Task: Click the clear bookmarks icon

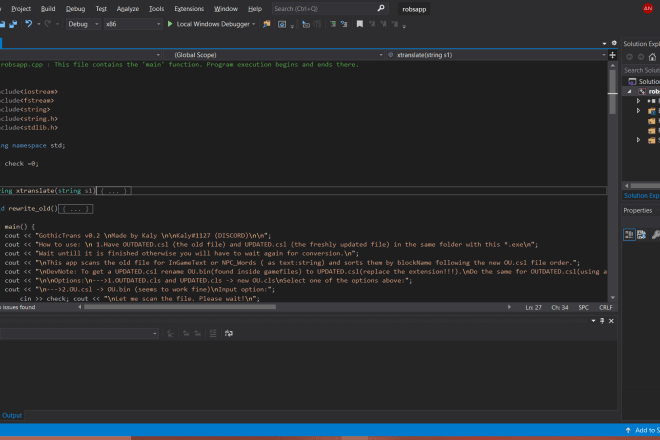Action: [x=394, y=24]
